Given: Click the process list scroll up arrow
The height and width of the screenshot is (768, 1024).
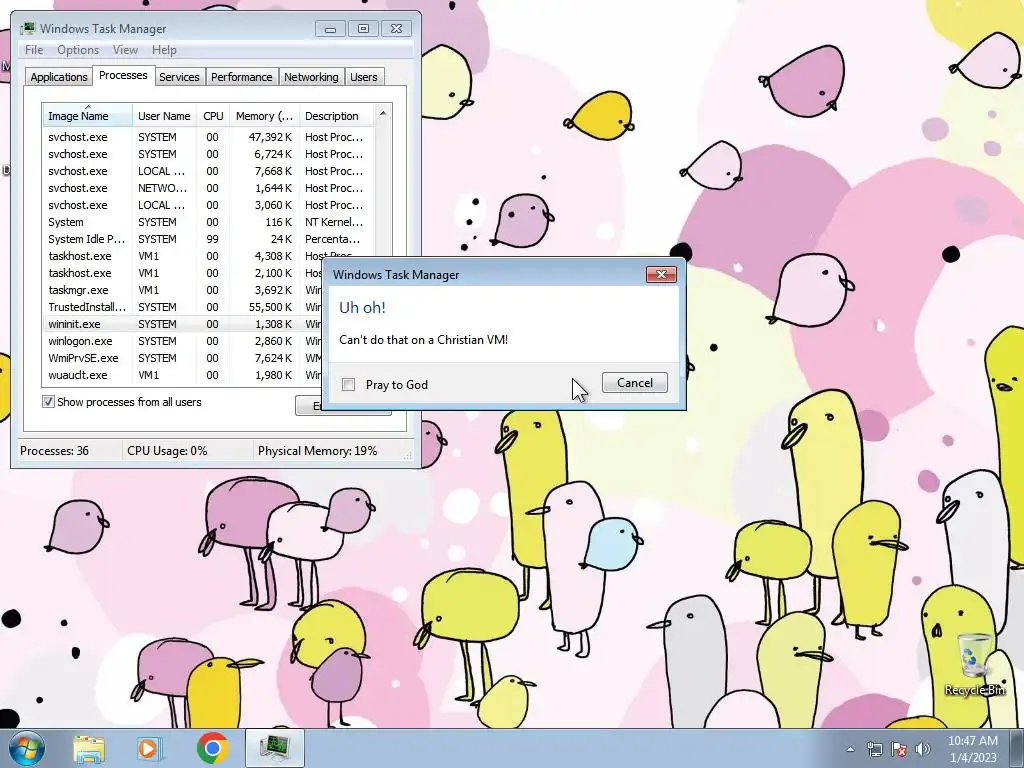Looking at the screenshot, I should click(x=383, y=114).
